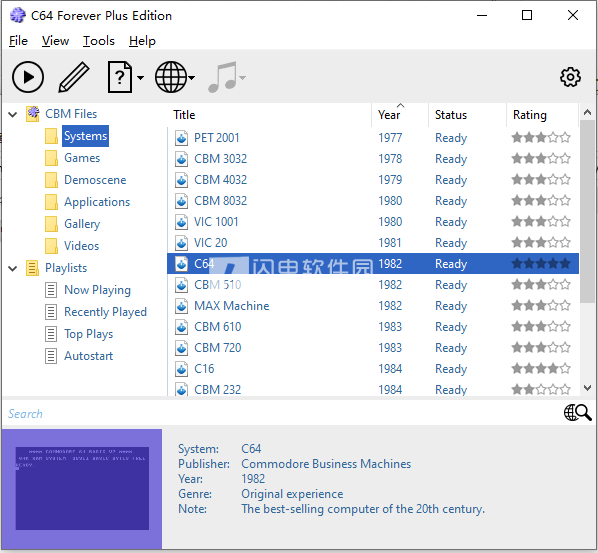Open the Top Plays playlist

(x=88, y=334)
